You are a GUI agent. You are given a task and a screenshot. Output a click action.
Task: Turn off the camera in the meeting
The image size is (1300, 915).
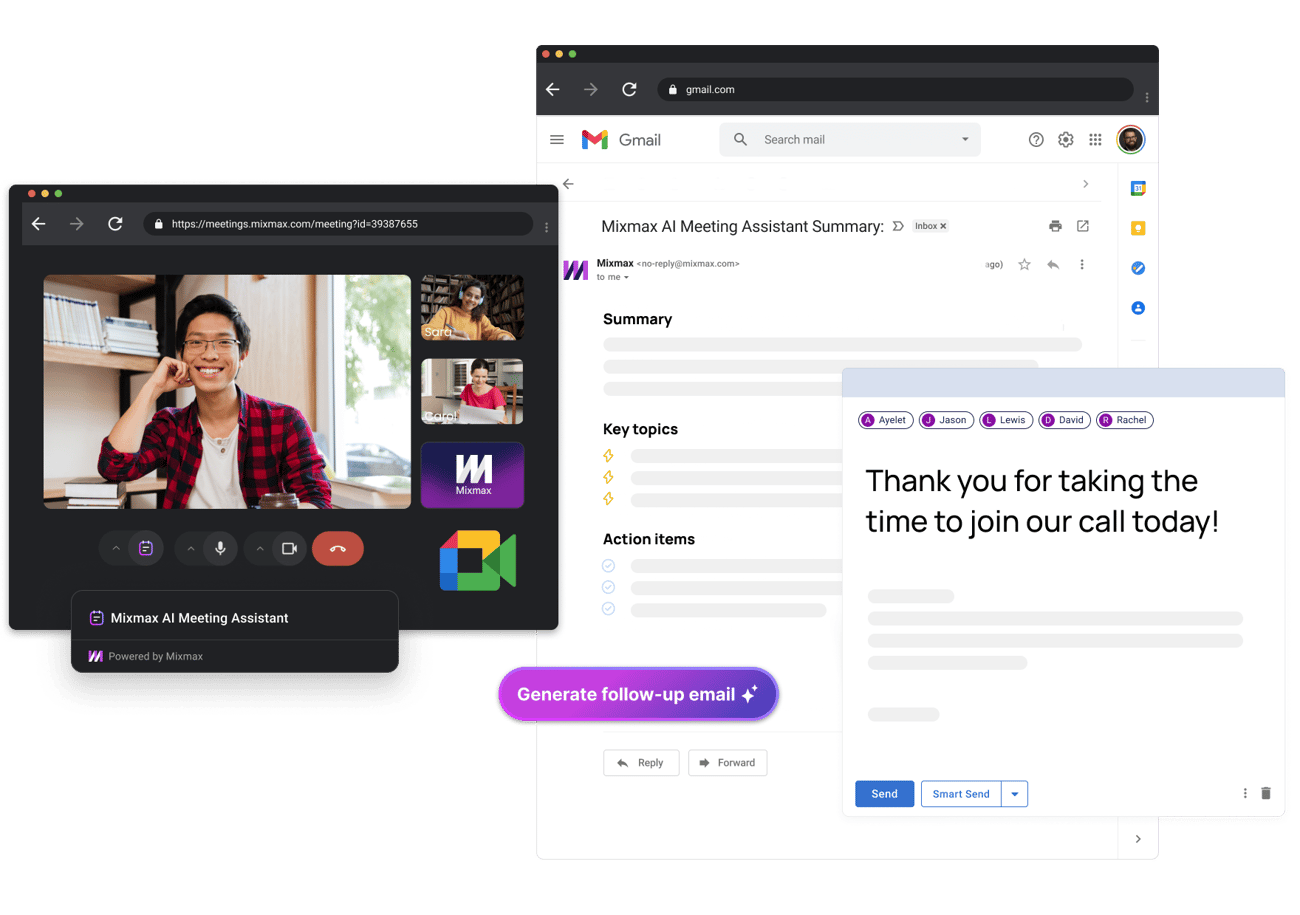point(290,548)
